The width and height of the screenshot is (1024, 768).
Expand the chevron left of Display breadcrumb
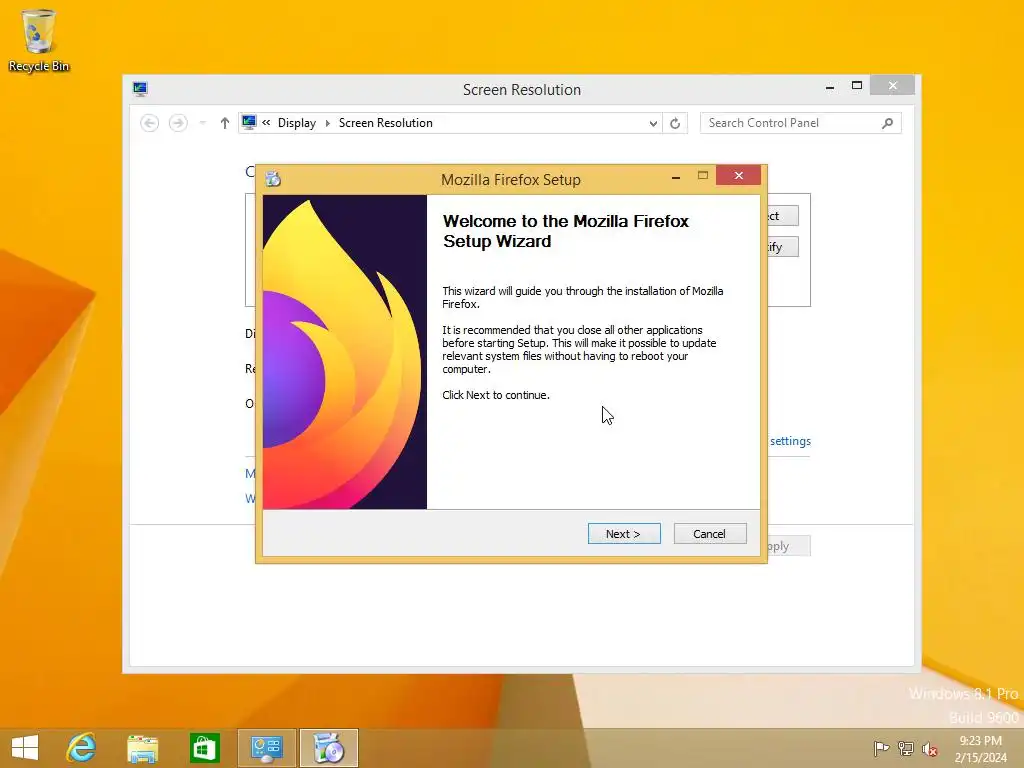pyautogui.click(x=266, y=122)
